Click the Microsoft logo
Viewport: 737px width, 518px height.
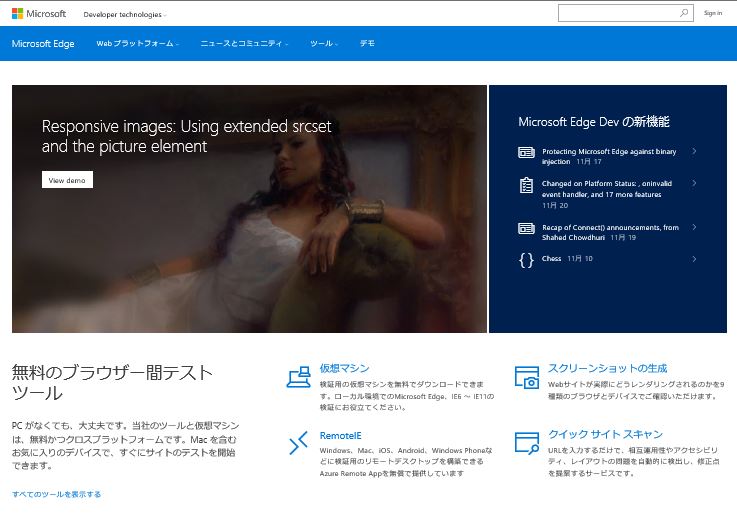(39, 14)
